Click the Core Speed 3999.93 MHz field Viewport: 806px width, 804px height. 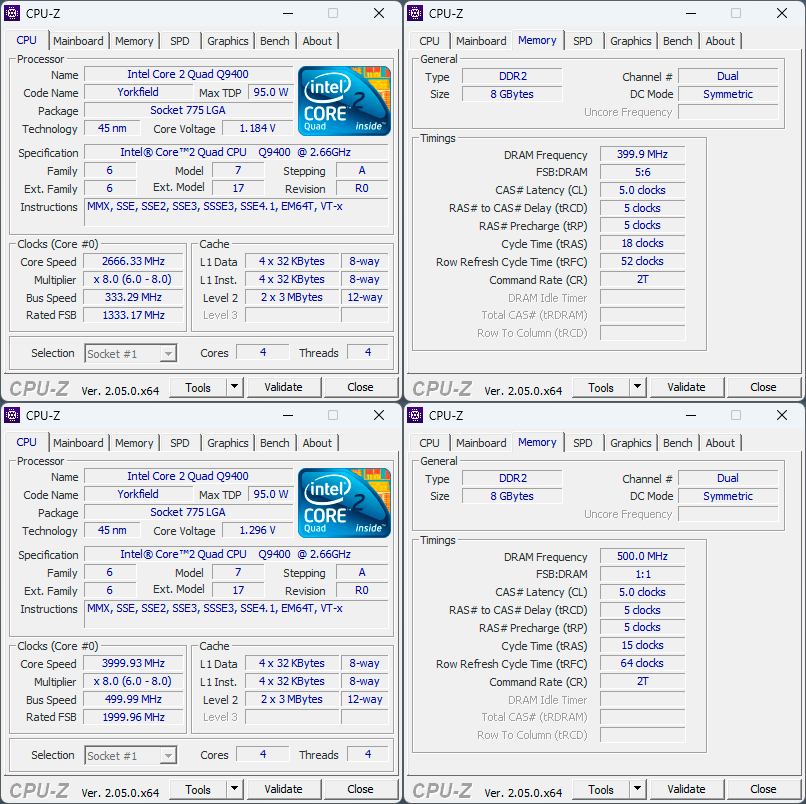pyautogui.click(x=133, y=664)
